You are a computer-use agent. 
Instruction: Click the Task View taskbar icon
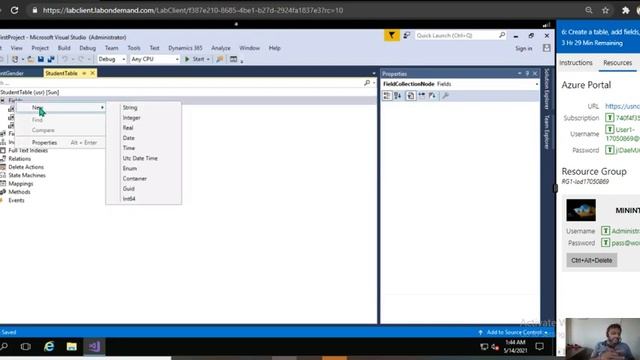point(26,347)
